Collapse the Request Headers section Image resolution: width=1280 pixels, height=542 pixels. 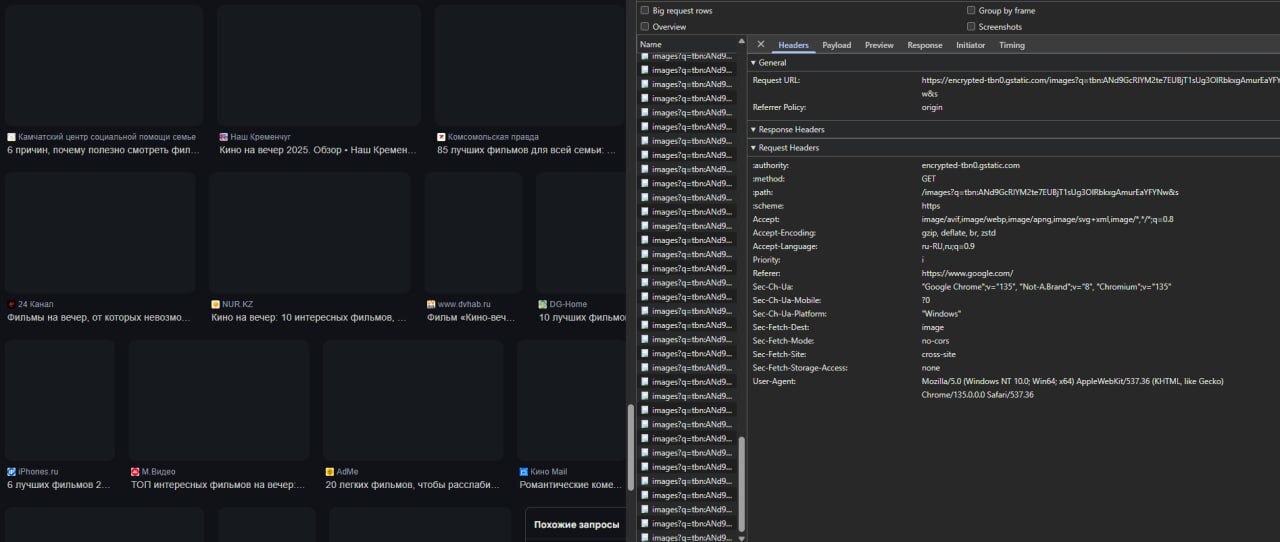(754, 148)
